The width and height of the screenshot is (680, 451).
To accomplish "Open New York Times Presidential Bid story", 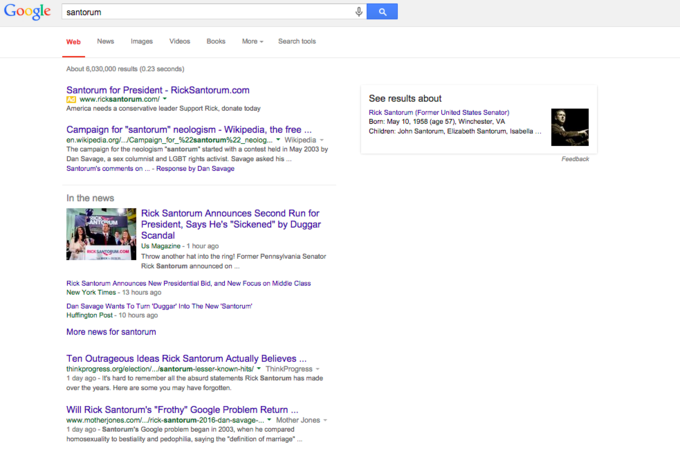I will (x=189, y=283).
